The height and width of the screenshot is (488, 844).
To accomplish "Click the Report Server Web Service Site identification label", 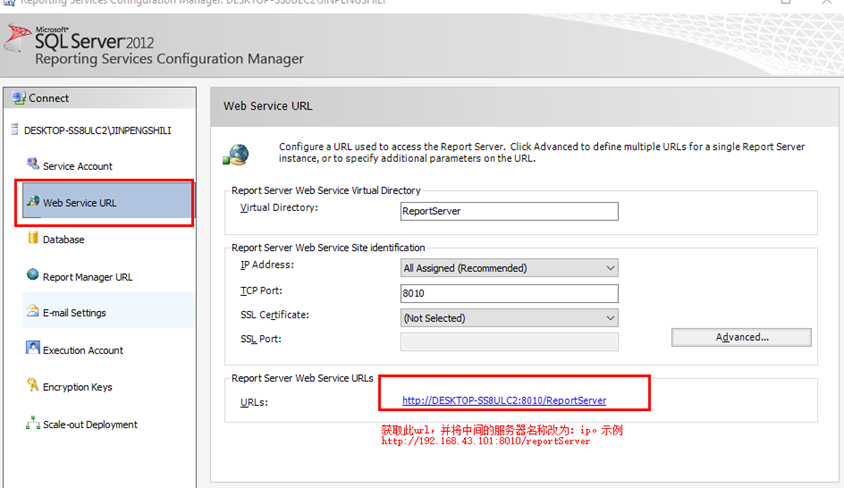I will 328,247.
